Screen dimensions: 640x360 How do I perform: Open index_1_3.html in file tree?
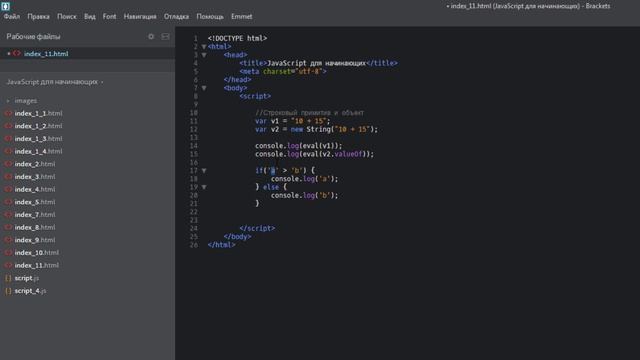[38, 138]
